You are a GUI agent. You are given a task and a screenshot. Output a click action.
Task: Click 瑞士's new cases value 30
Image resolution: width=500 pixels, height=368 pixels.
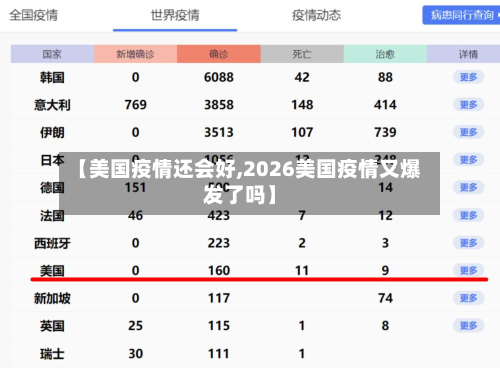[136, 354]
